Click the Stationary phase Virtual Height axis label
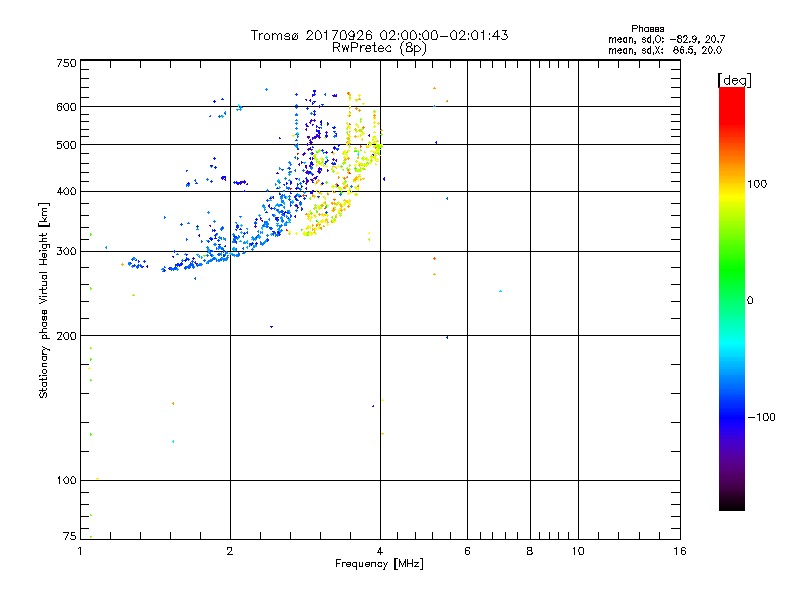800x600 pixels. pyautogui.click(x=44, y=301)
